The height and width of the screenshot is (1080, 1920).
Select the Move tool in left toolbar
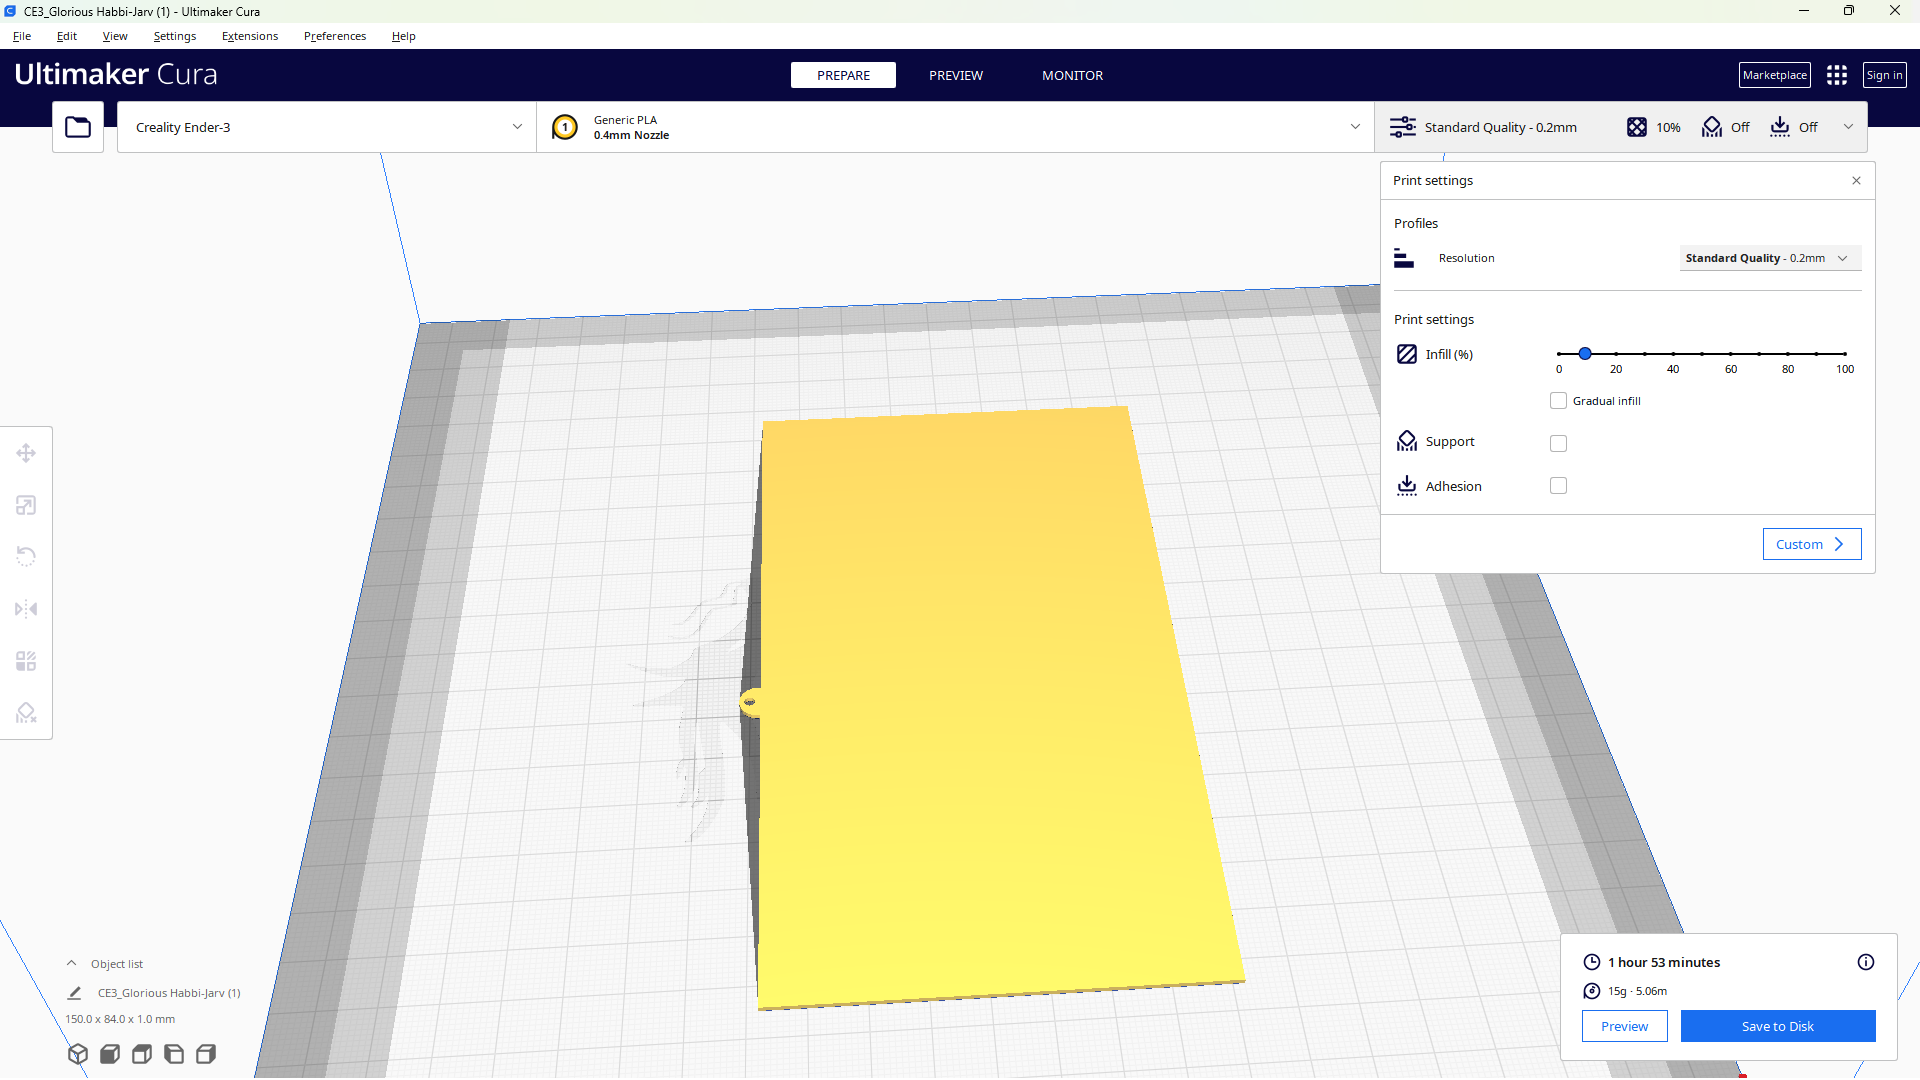pyautogui.click(x=26, y=454)
